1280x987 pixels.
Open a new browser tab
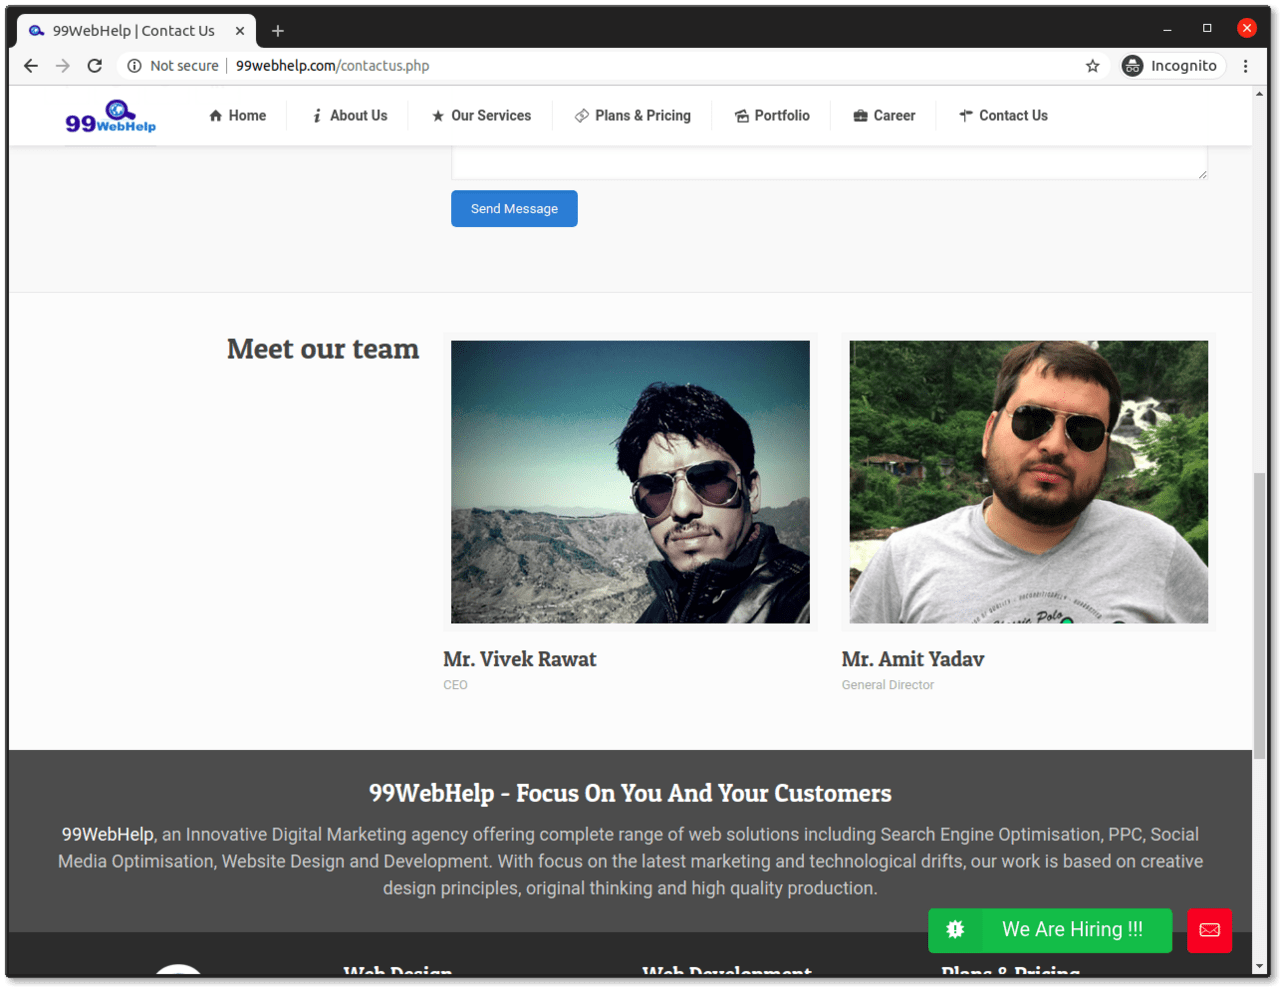[x=278, y=31]
